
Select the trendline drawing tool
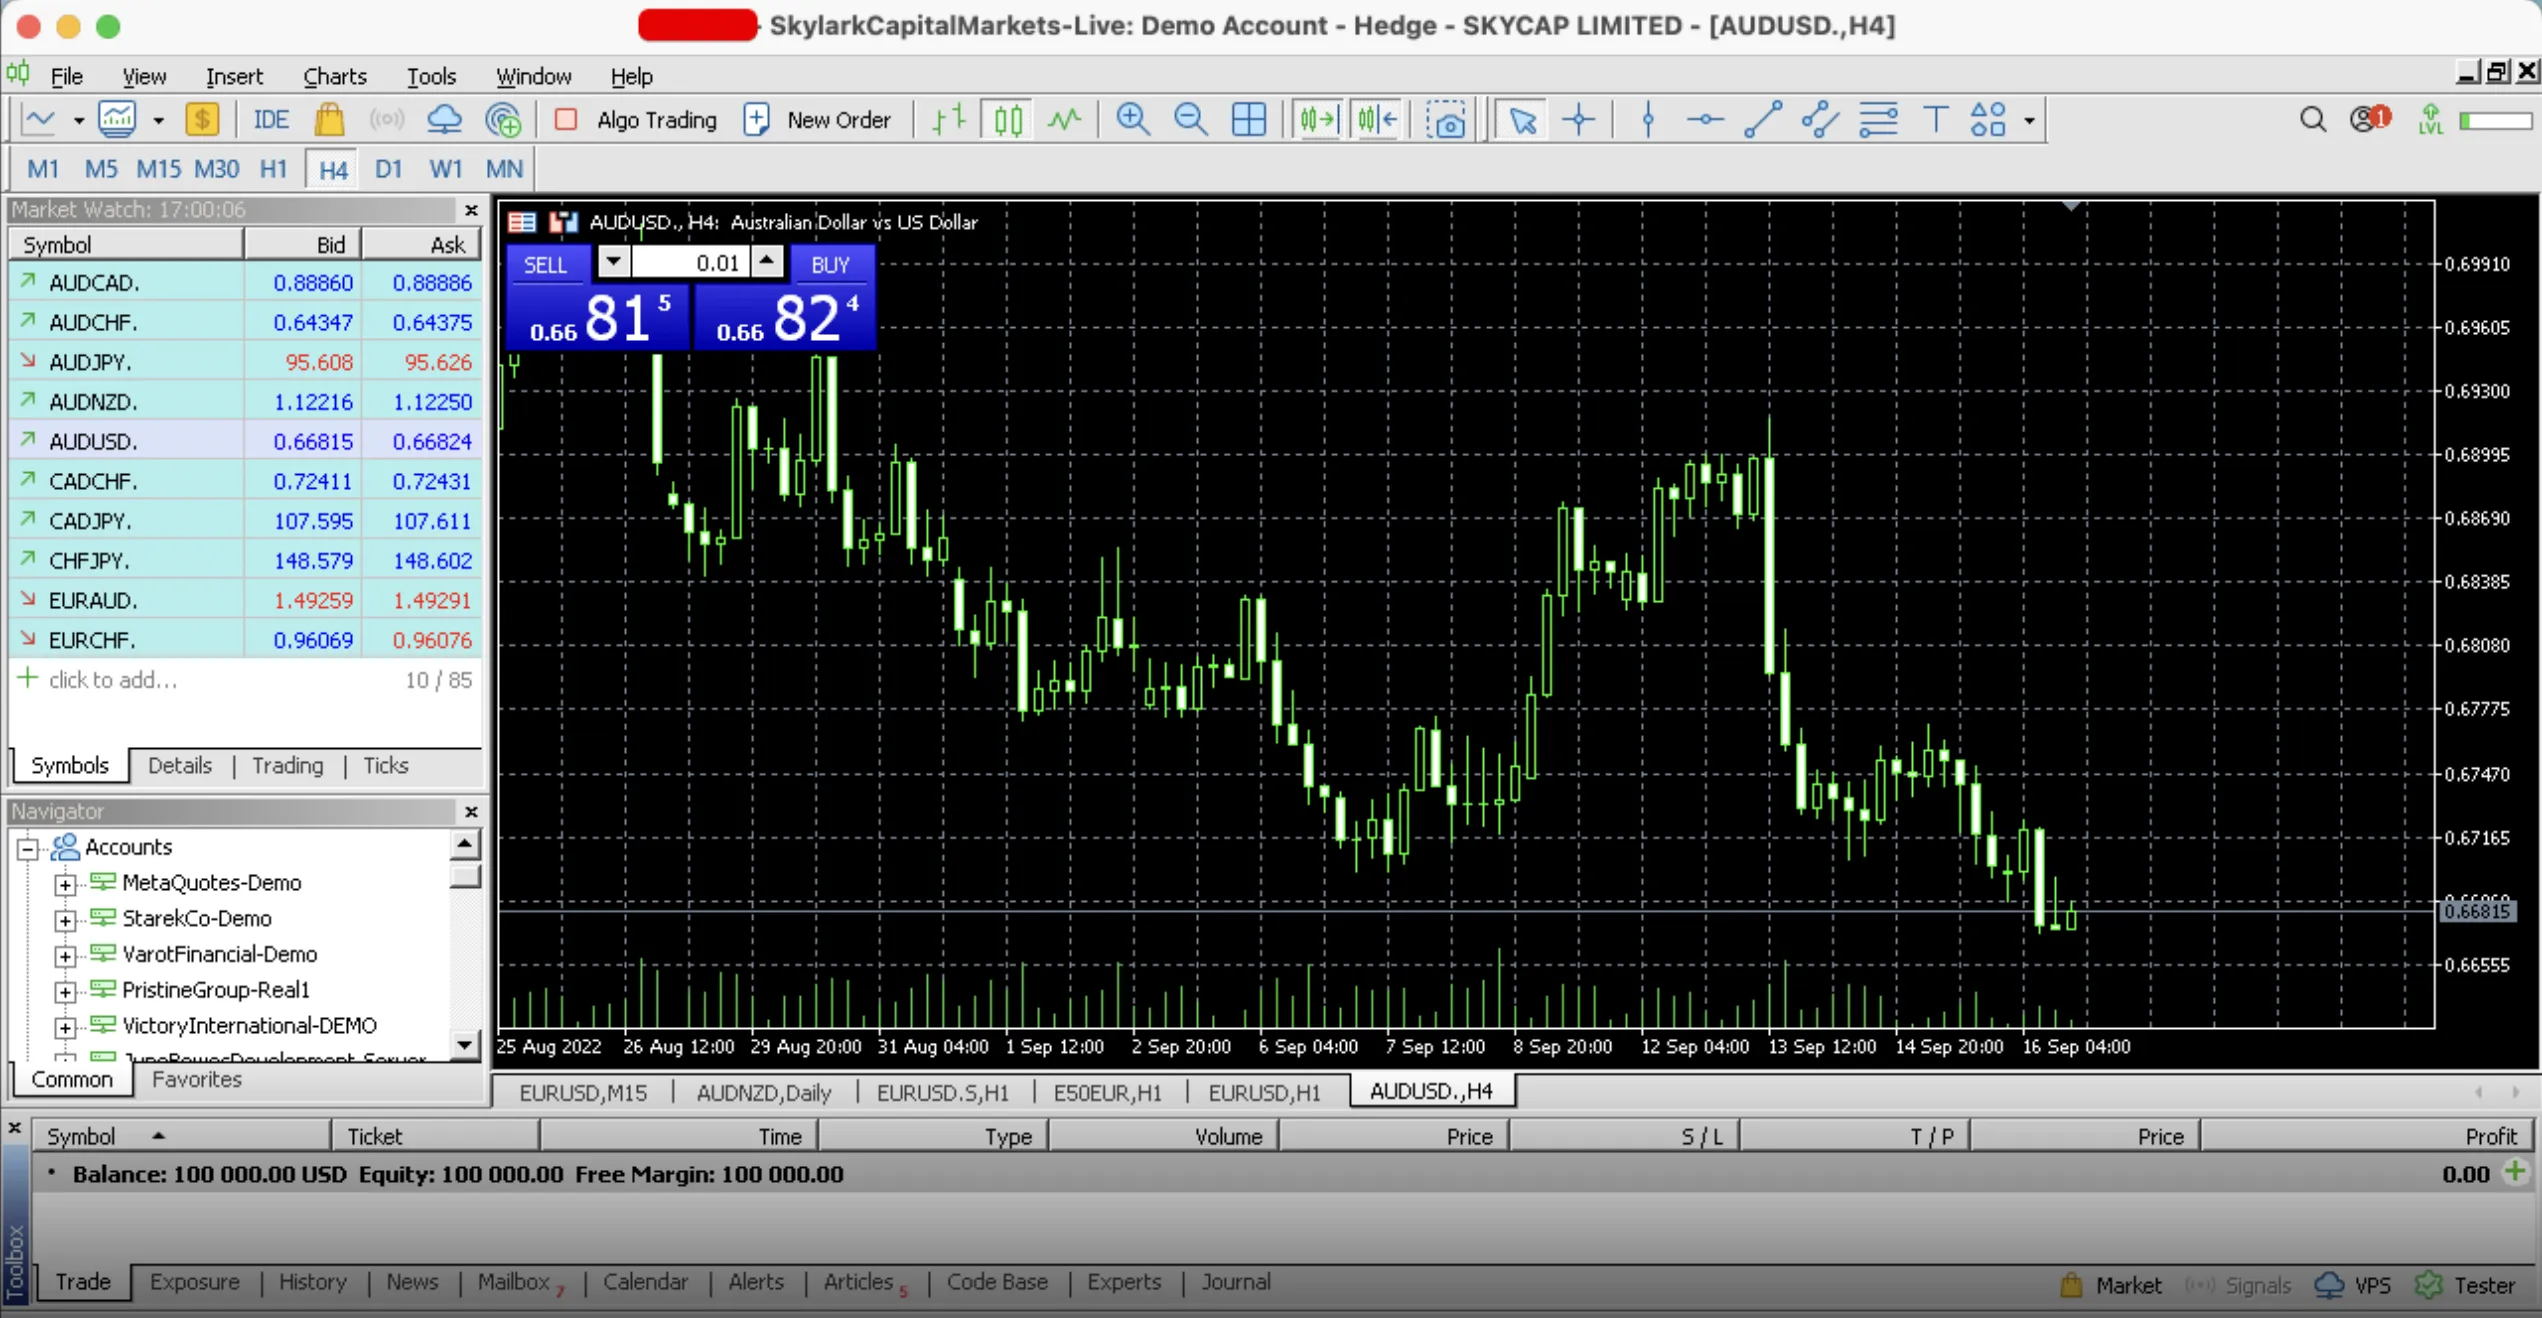1763,120
